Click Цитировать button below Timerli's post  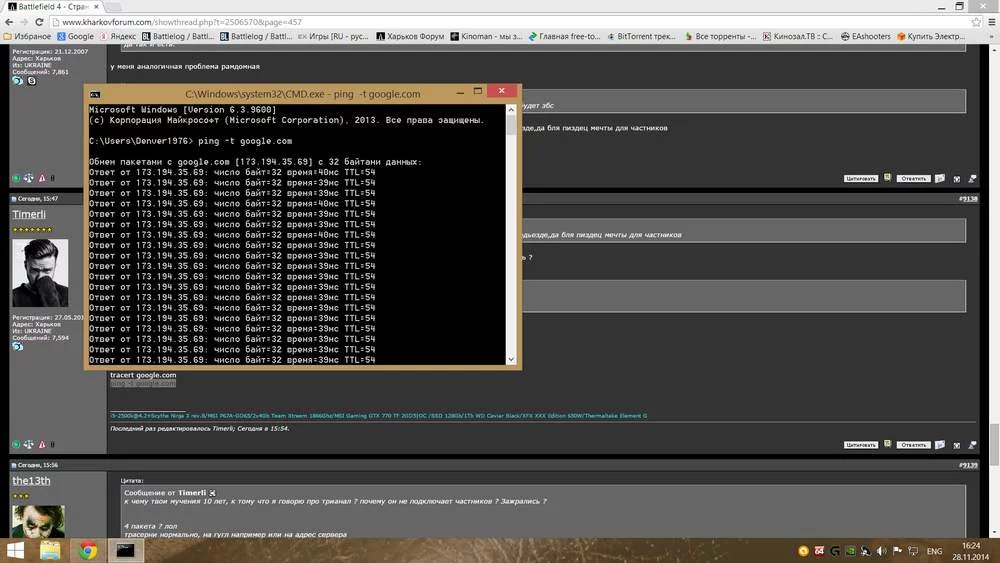[861, 445]
